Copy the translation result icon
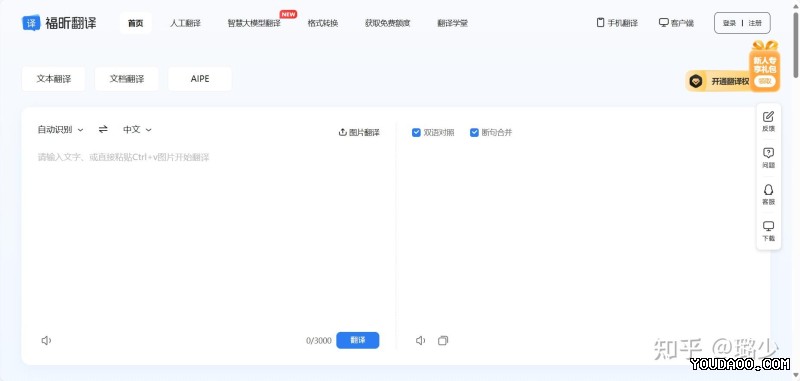Viewport: 800px width, 381px height. 443,340
